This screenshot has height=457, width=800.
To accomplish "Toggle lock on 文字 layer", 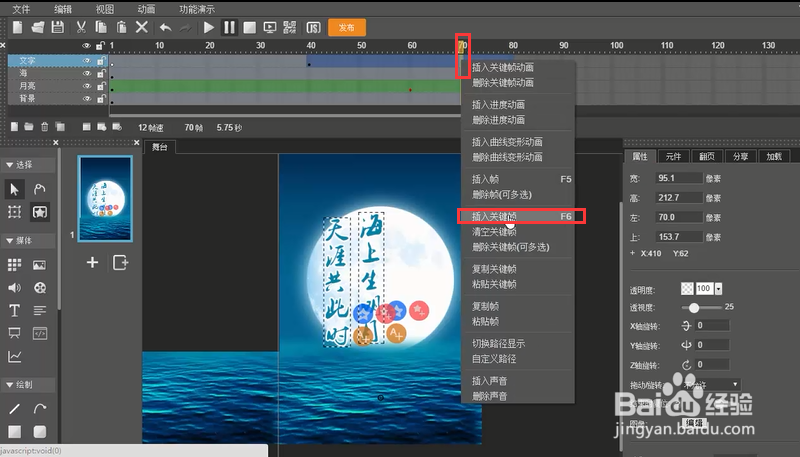I will (x=101, y=61).
